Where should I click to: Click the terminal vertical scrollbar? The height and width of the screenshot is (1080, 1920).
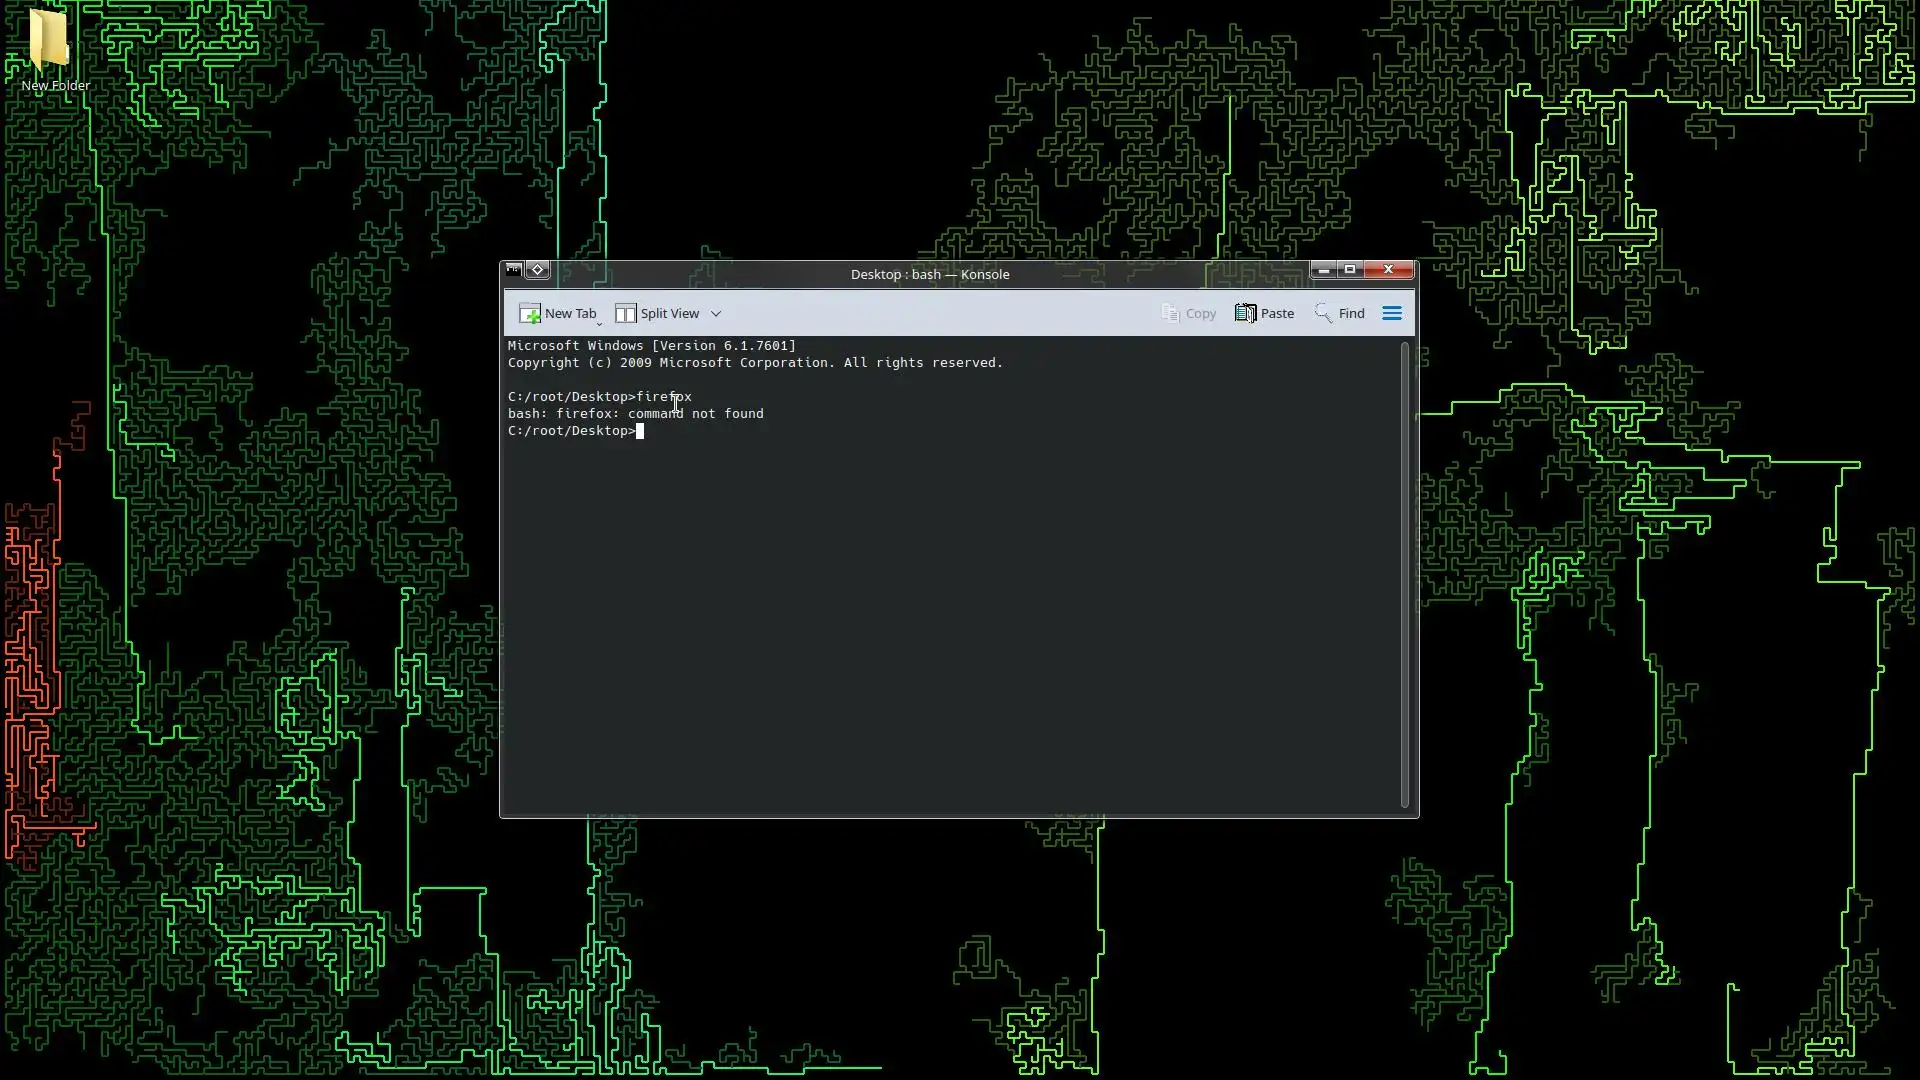(1404, 575)
